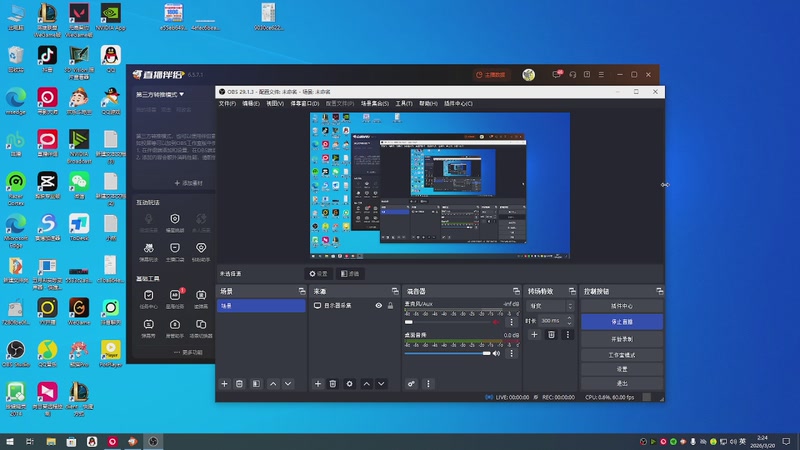
Task: Open user avatar in companion title bar
Action: (529, 74)
